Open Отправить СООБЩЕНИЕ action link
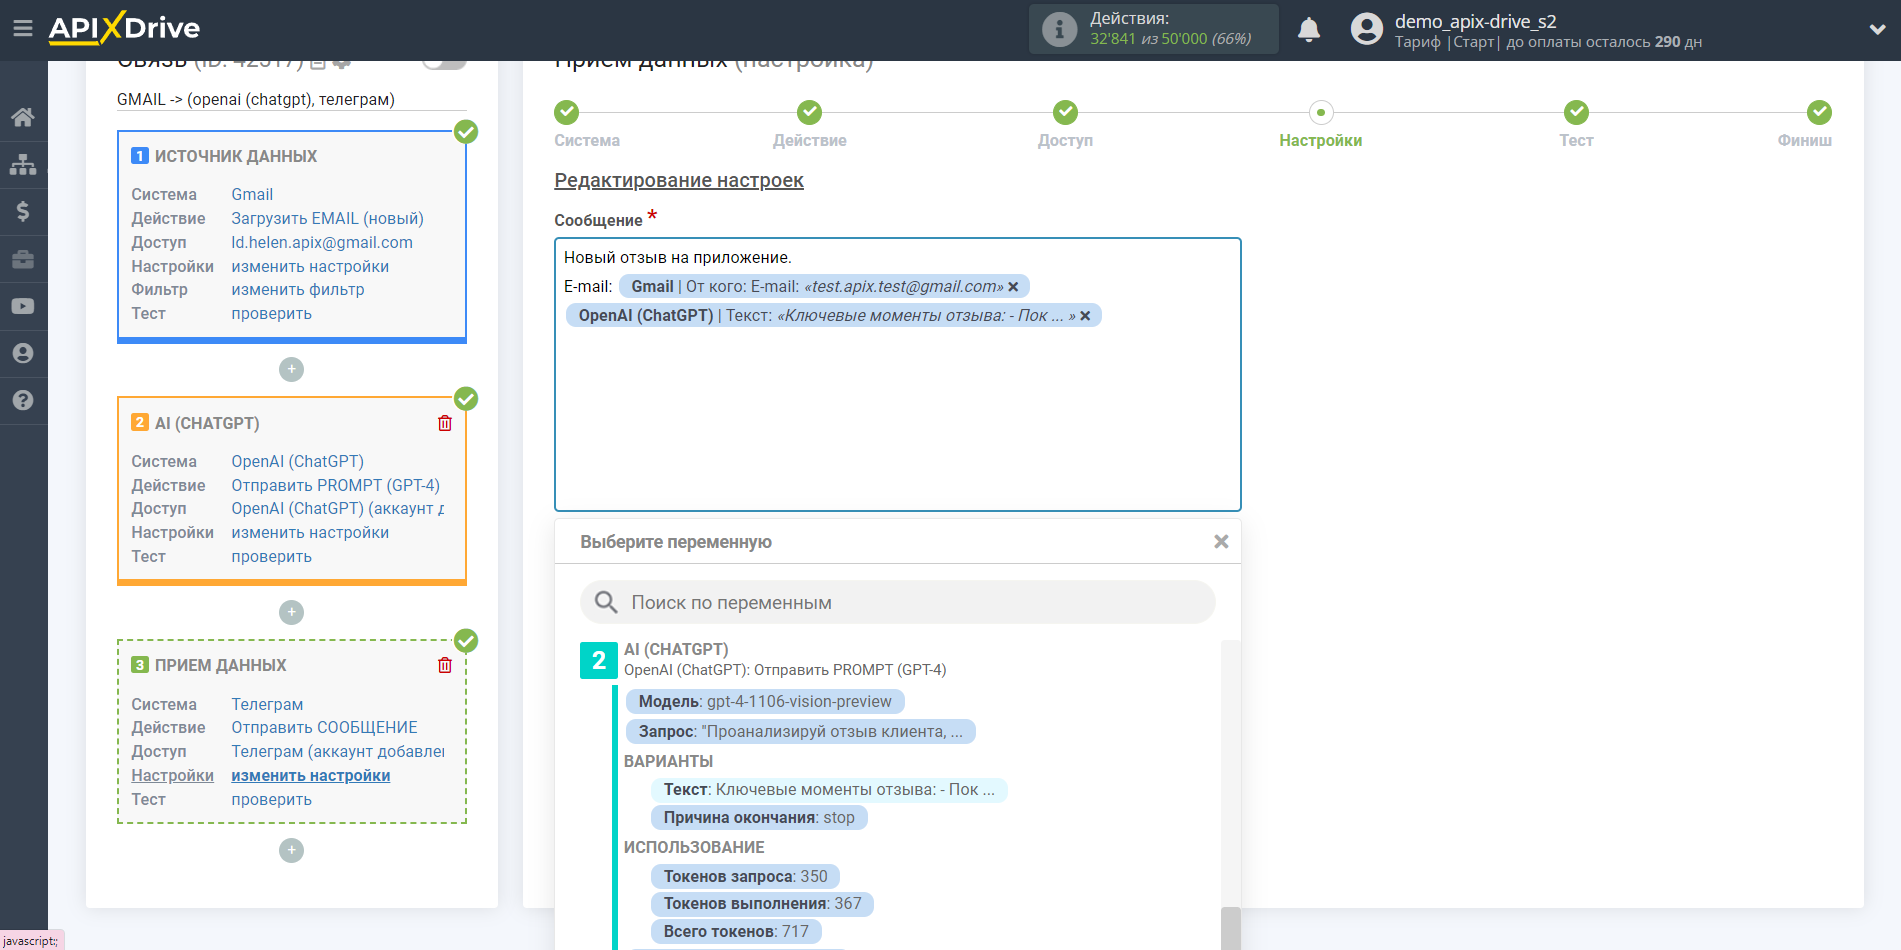This screenshot has height=950, width=1901. (324, 728)
